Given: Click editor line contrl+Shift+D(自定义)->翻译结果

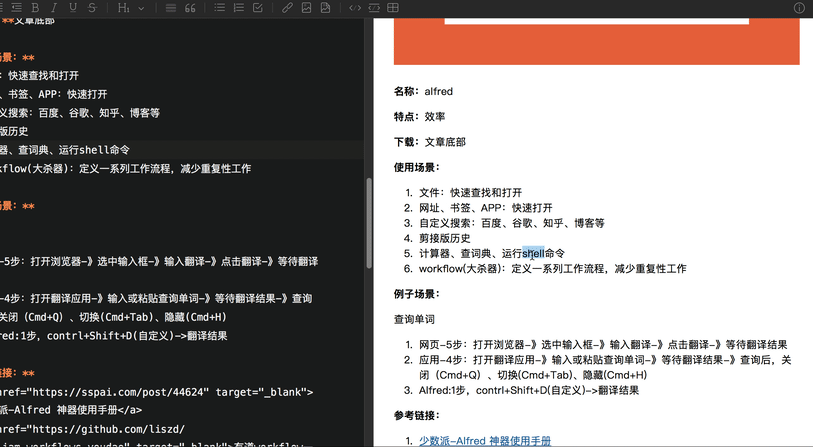Looking at the screenshot, I should coord(114,336).
